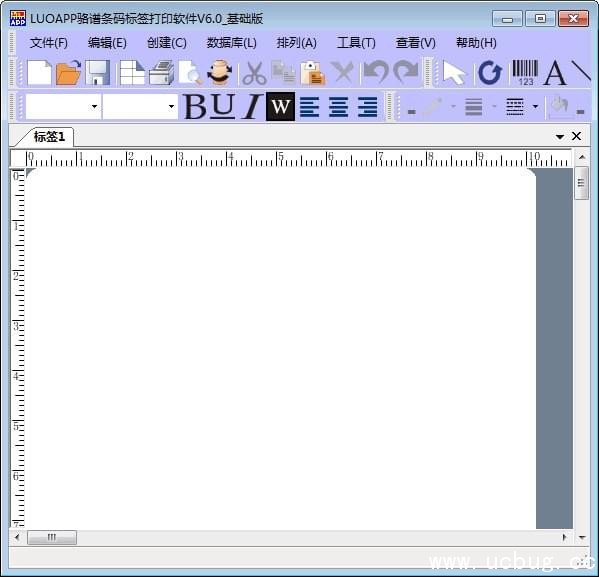Click the dashed line style icon
Image resolution: width=599 pixels, height=577 pixels.
pyautogui.click(x=515, y=107)
